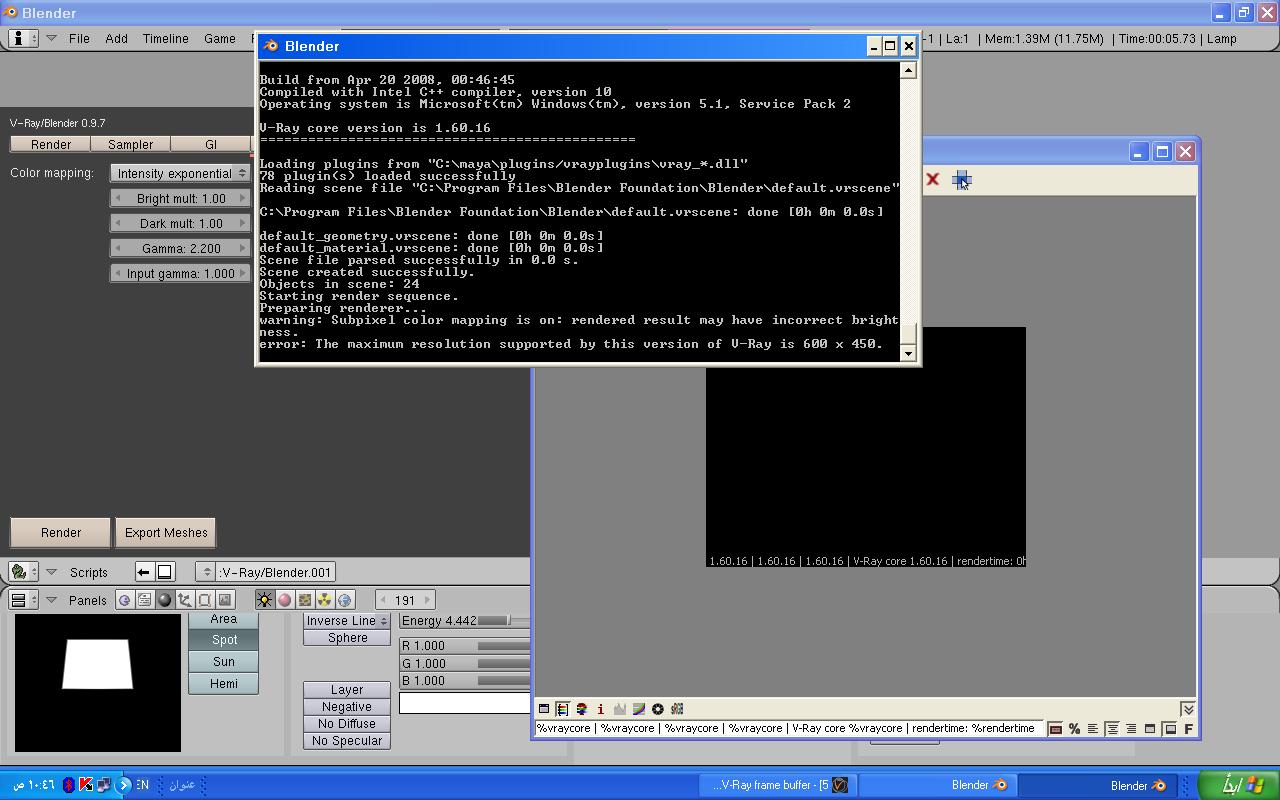
Task: Open the window type selector with 'i' icon
Action: [x=24, y=38]
